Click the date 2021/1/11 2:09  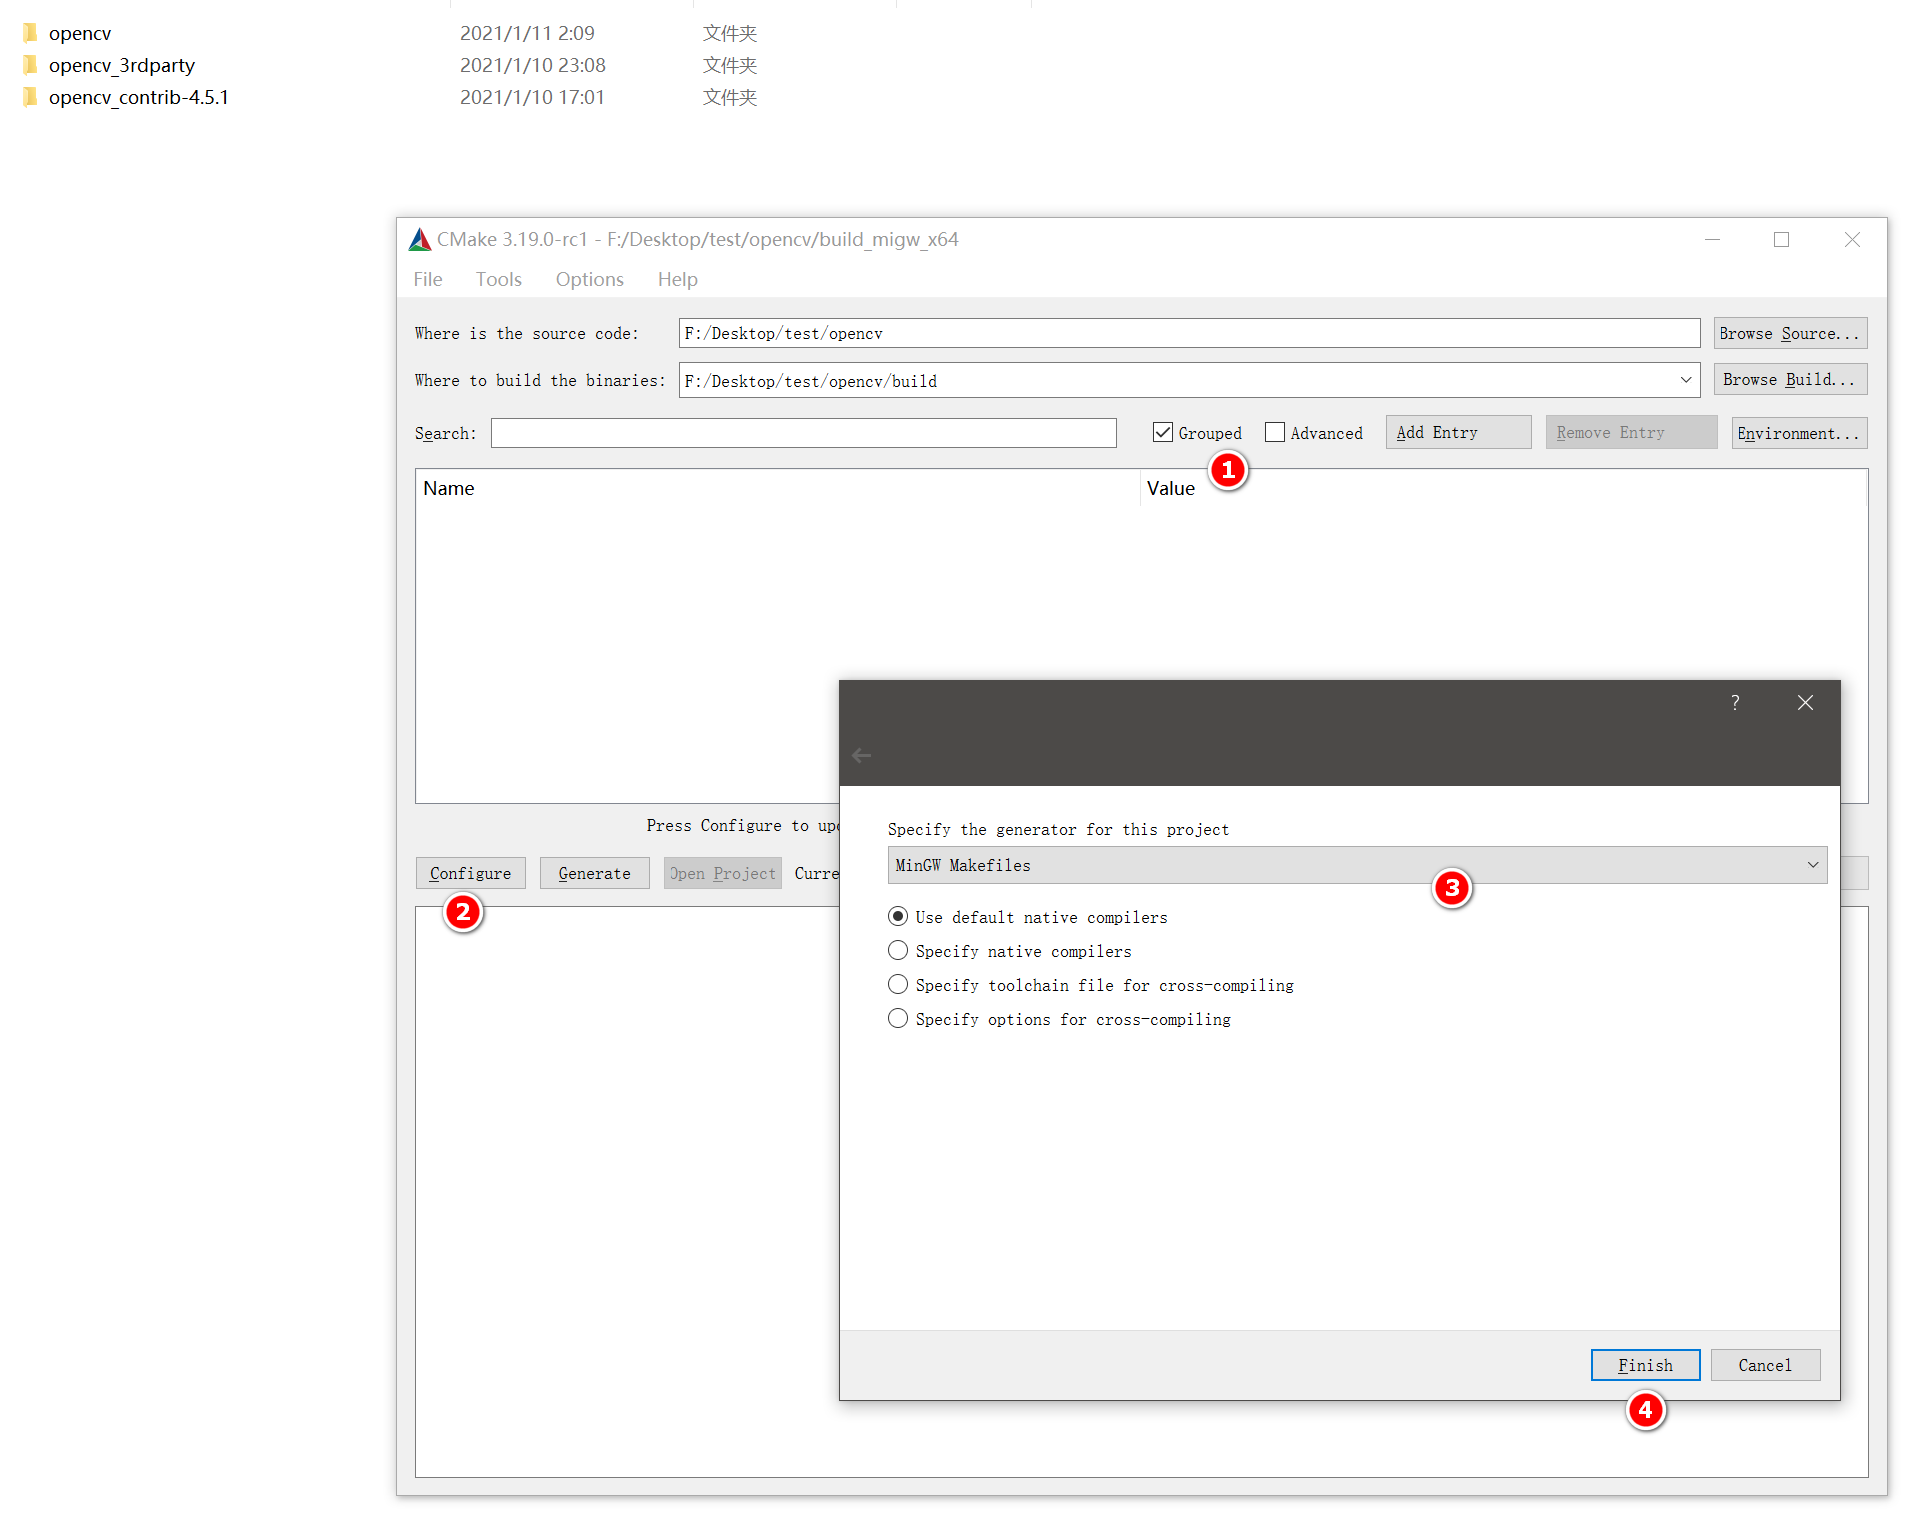point(527,33)
